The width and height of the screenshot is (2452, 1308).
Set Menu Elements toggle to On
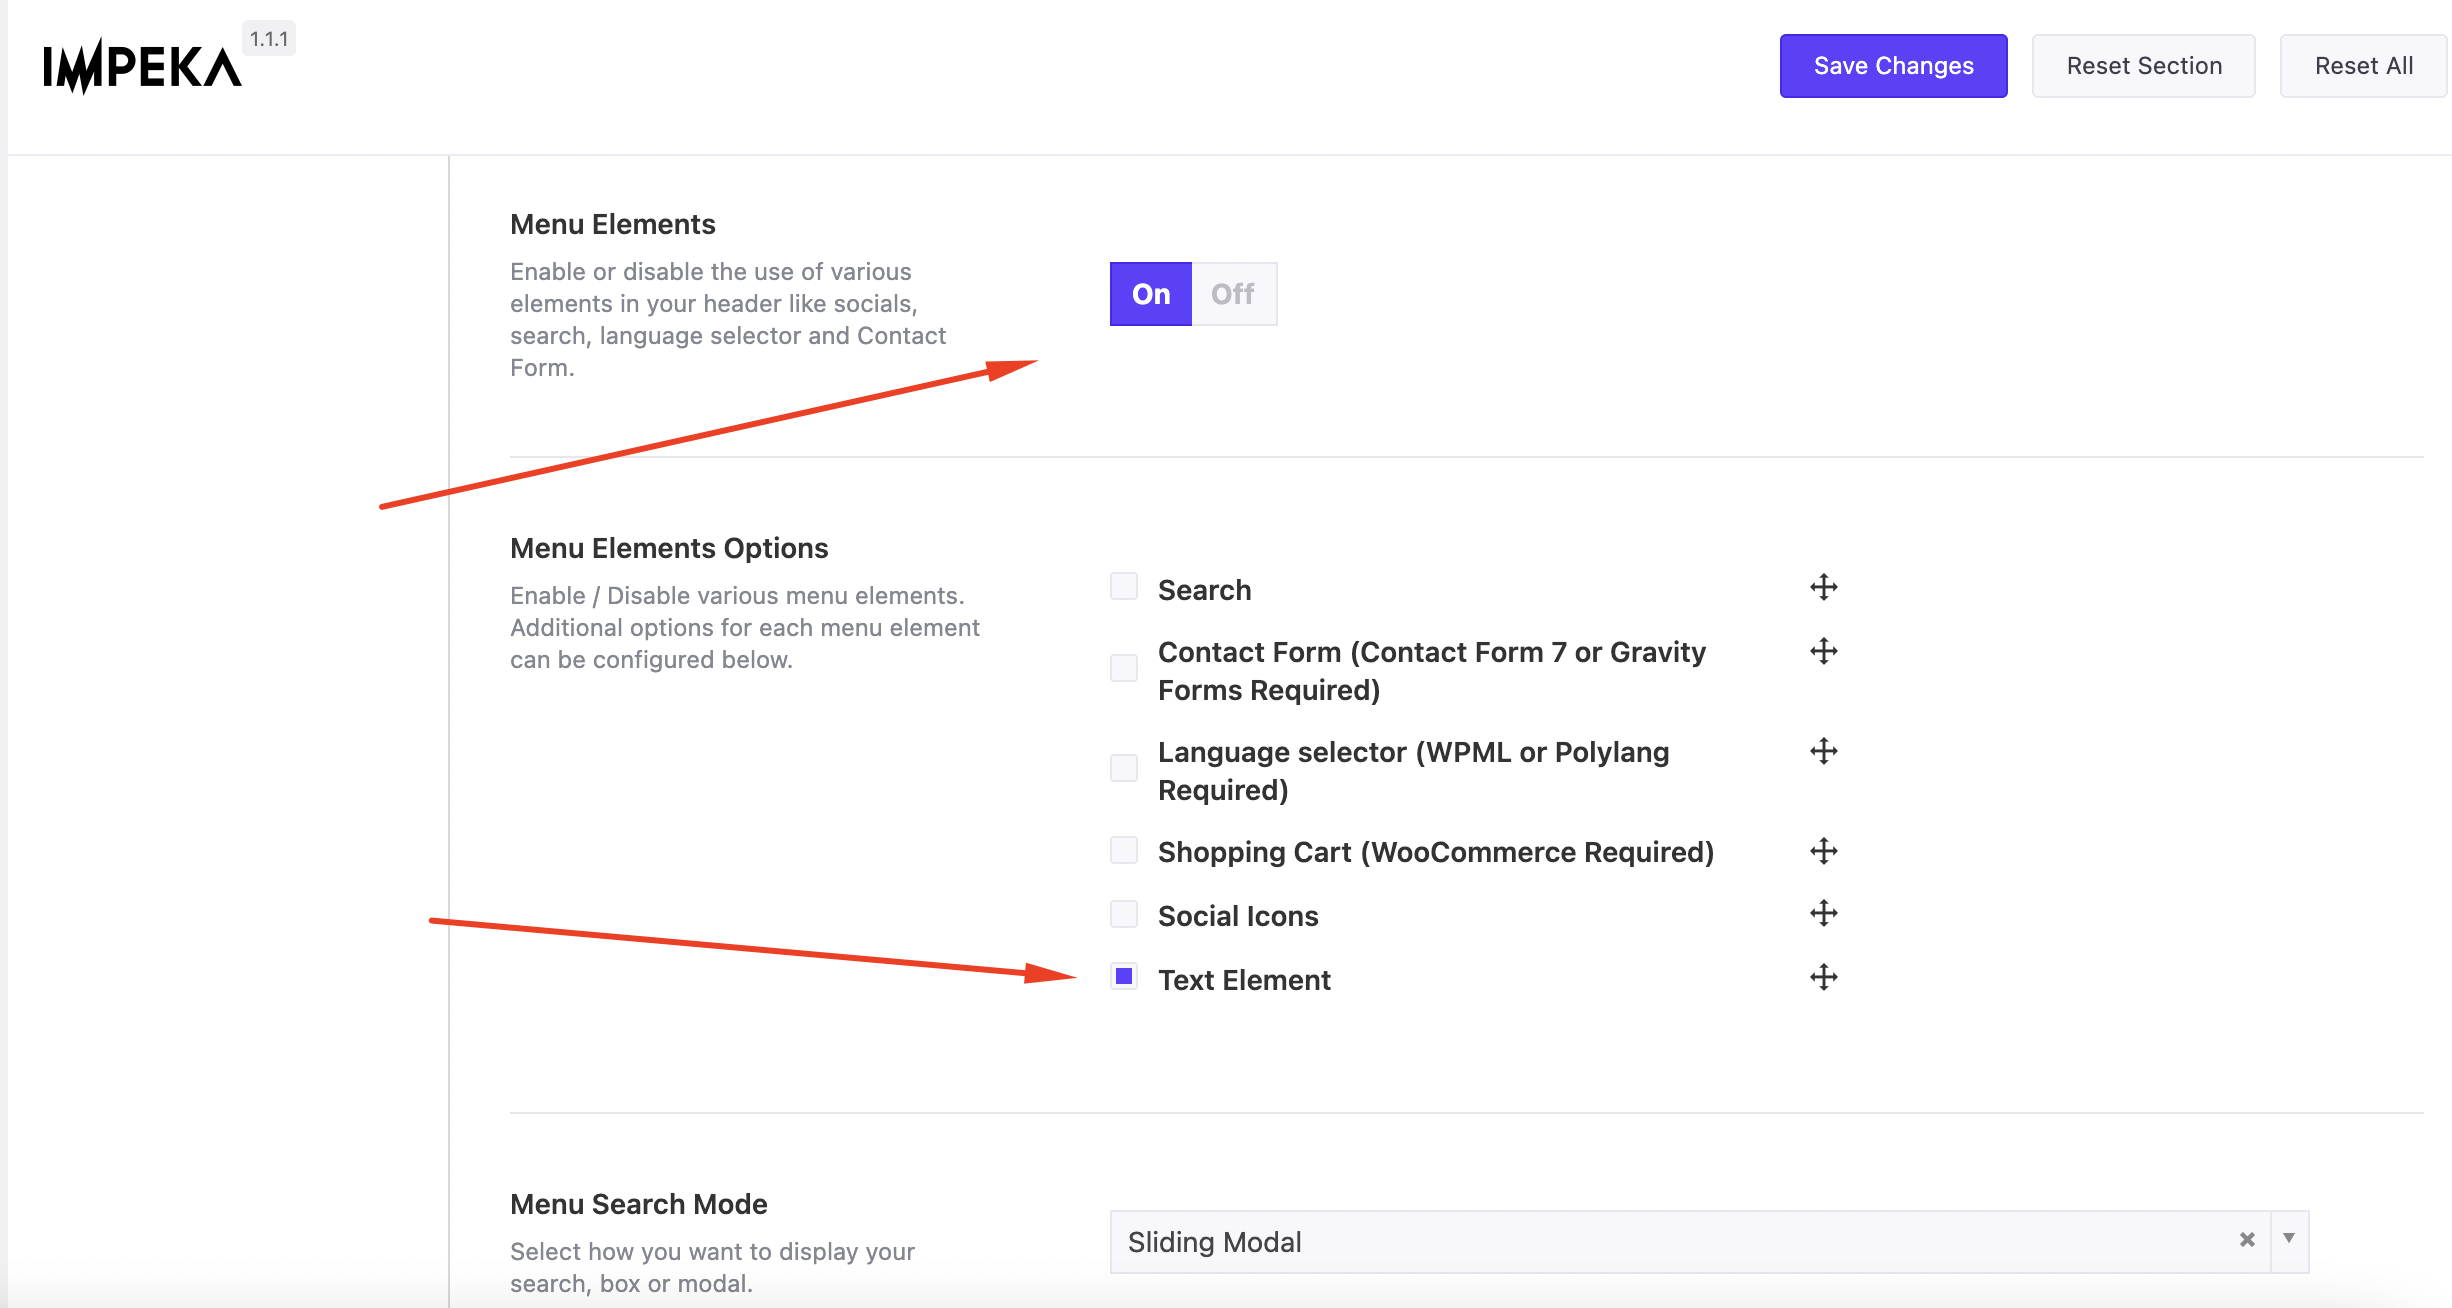(1151, 294)
